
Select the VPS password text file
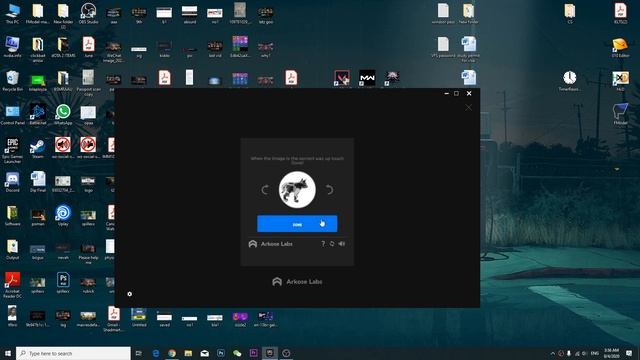click(443, 47)
